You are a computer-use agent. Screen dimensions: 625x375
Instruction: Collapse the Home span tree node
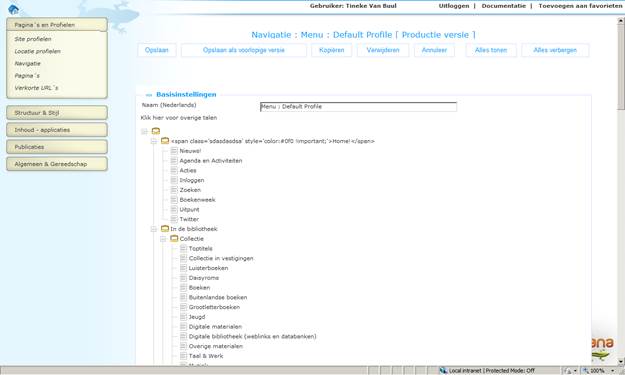154,141
